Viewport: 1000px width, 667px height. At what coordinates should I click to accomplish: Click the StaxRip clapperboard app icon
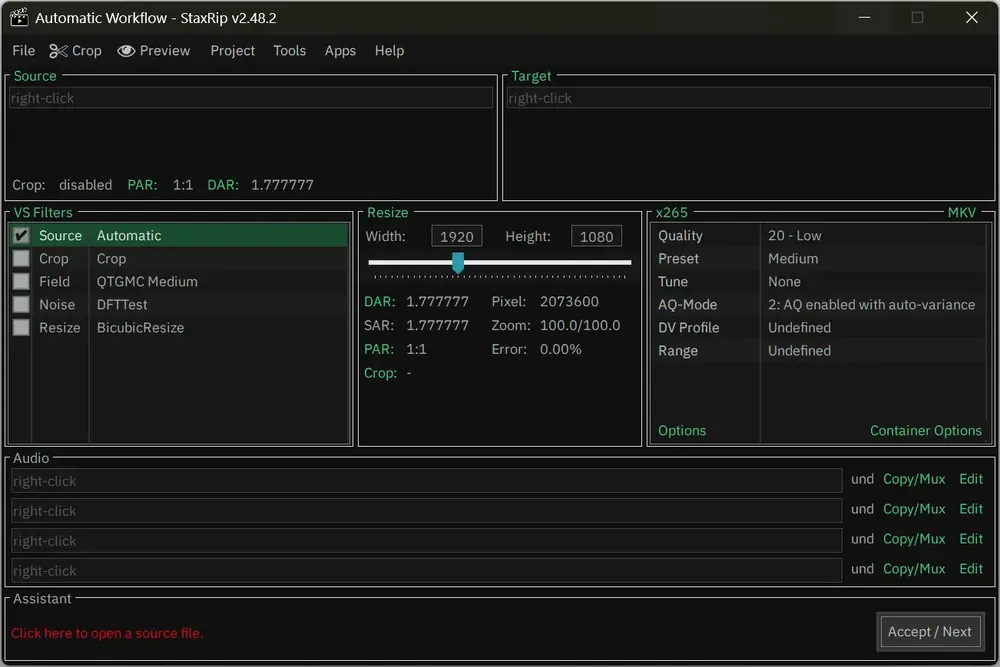[19, 17]
